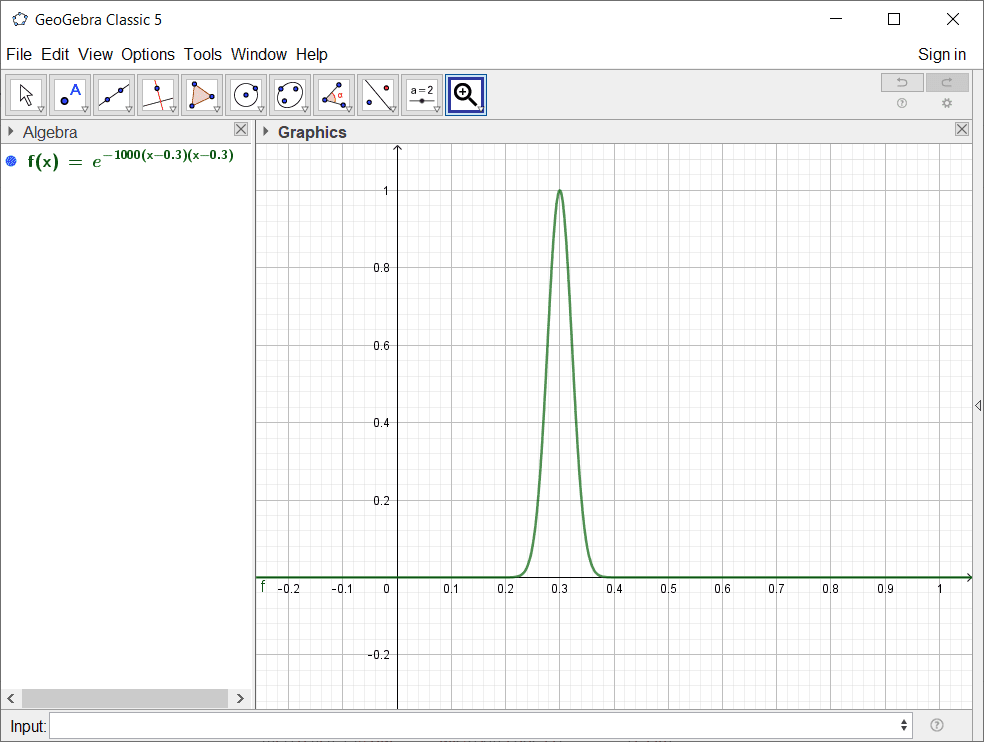Select the Reflect about Line tool
This screenshot has width=984, height=742.
point(378,95)
